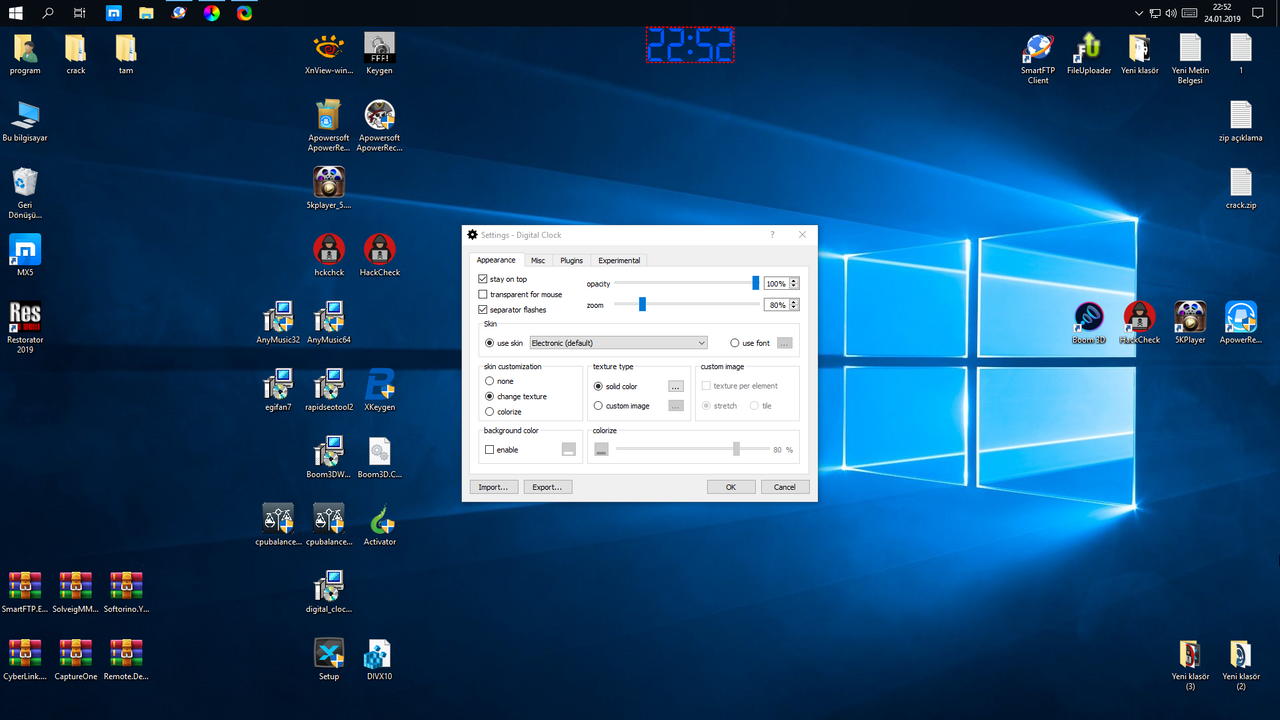
Task: Open the background color swatch
Action: [x=569, y=450]
